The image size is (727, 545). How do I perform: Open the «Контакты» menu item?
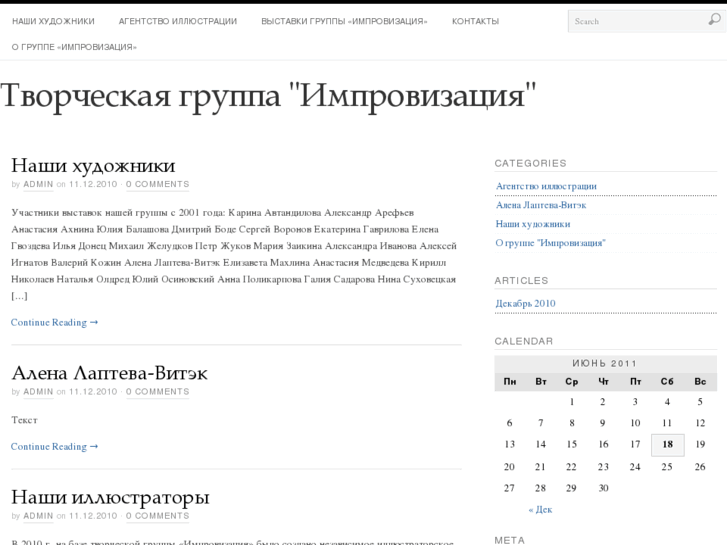pos(475,21)
